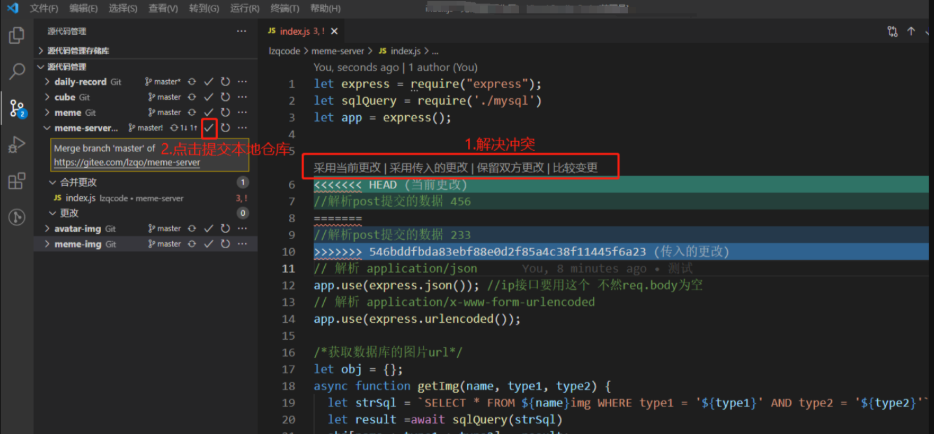Expand the meme-img repository
Viewport: 934px width, 434px height.
48,244
